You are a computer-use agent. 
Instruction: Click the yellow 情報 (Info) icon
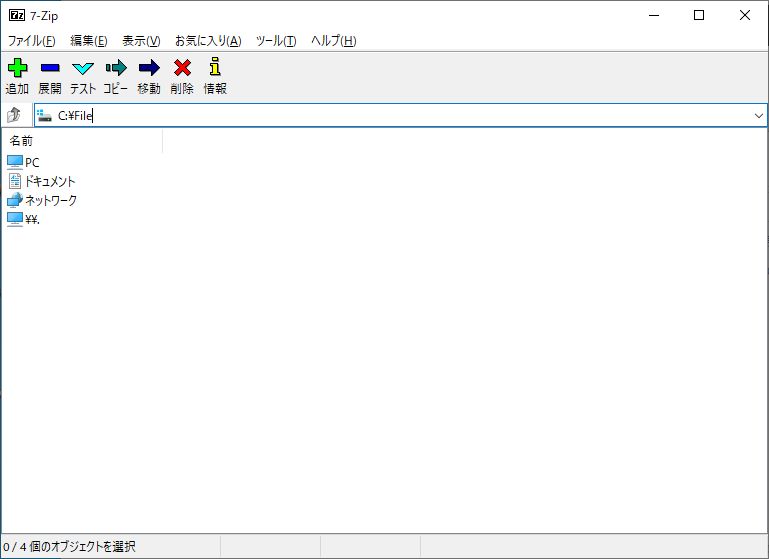click(215, 67)
